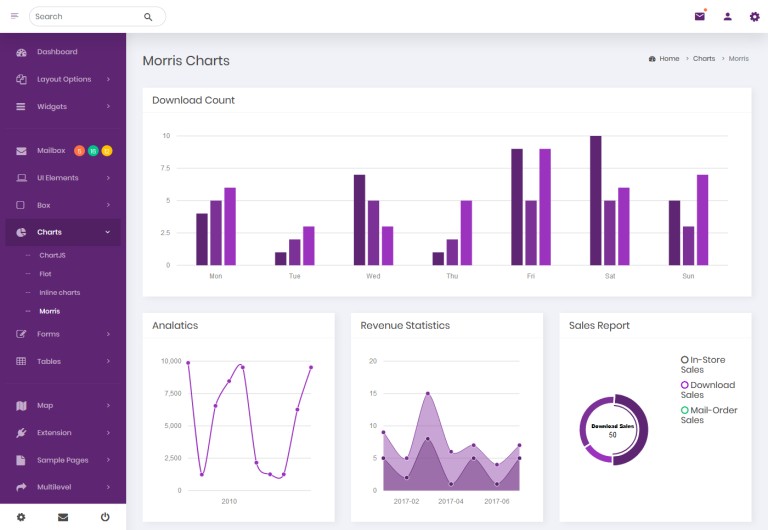Click the Multilevel share arrow icon
This screenshot has height=530, width=768.
(21, 487)
